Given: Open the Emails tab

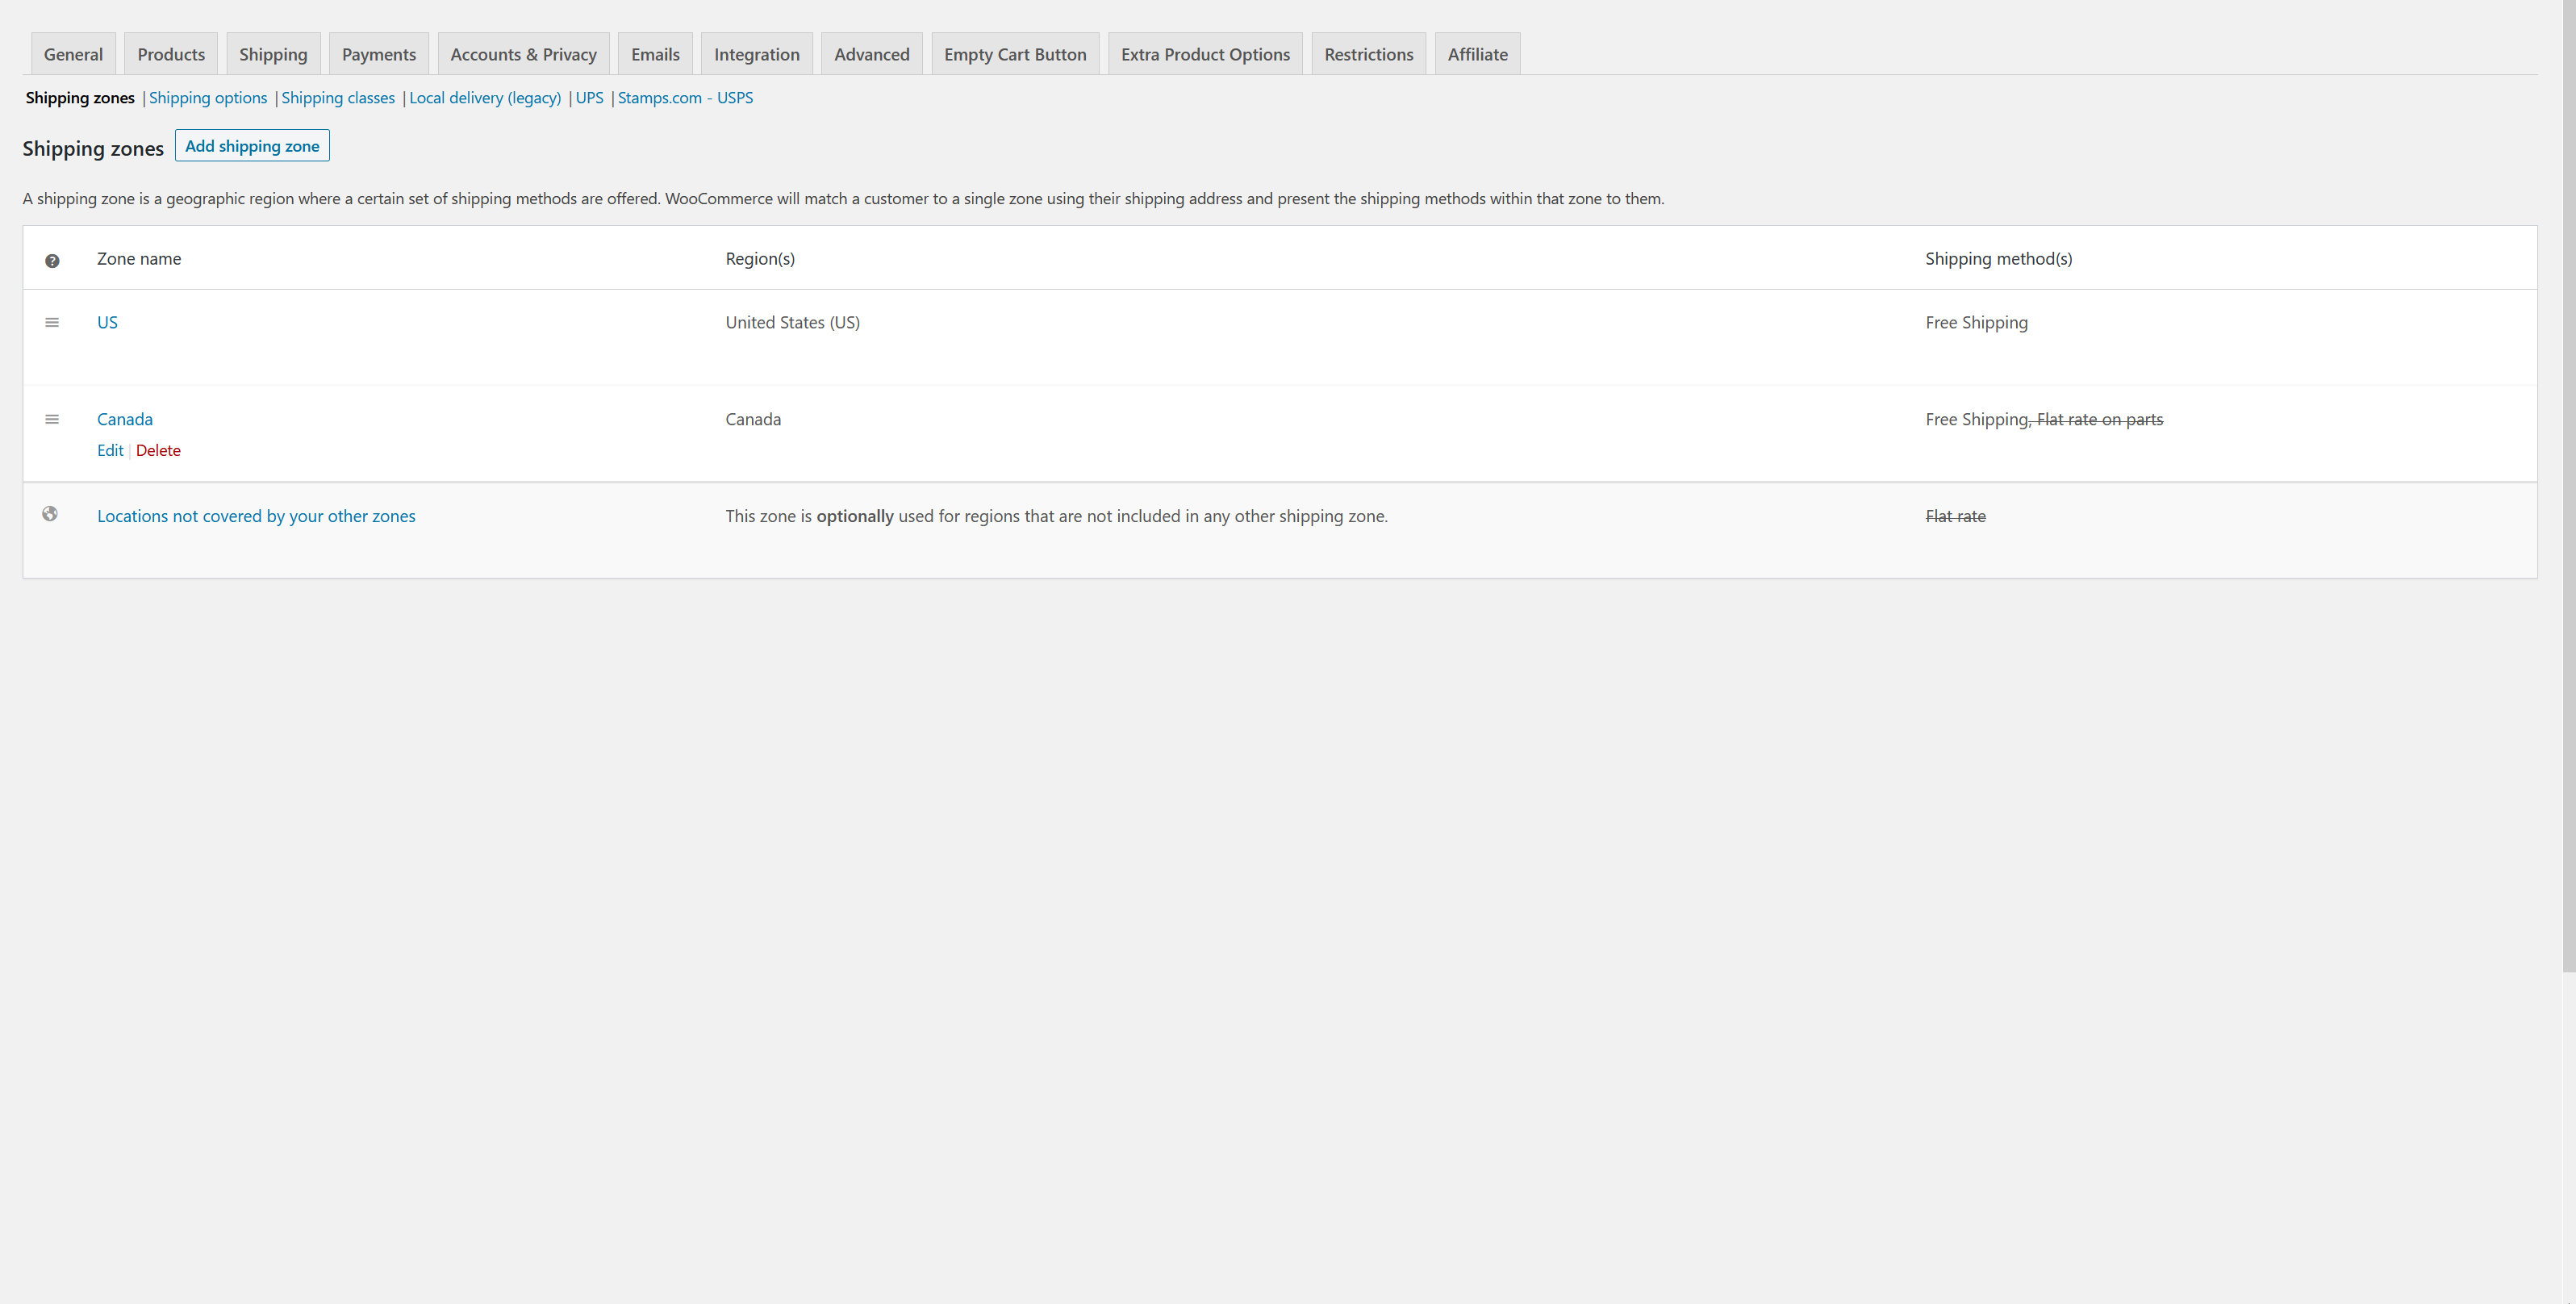Looking at the screenshot, I should 655,54.
